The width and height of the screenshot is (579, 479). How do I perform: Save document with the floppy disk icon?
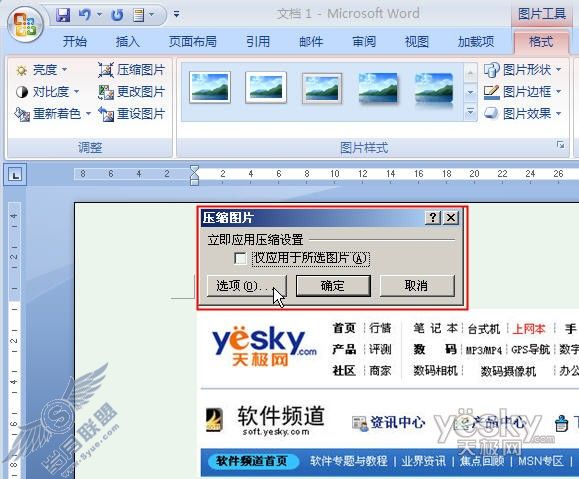63,15
